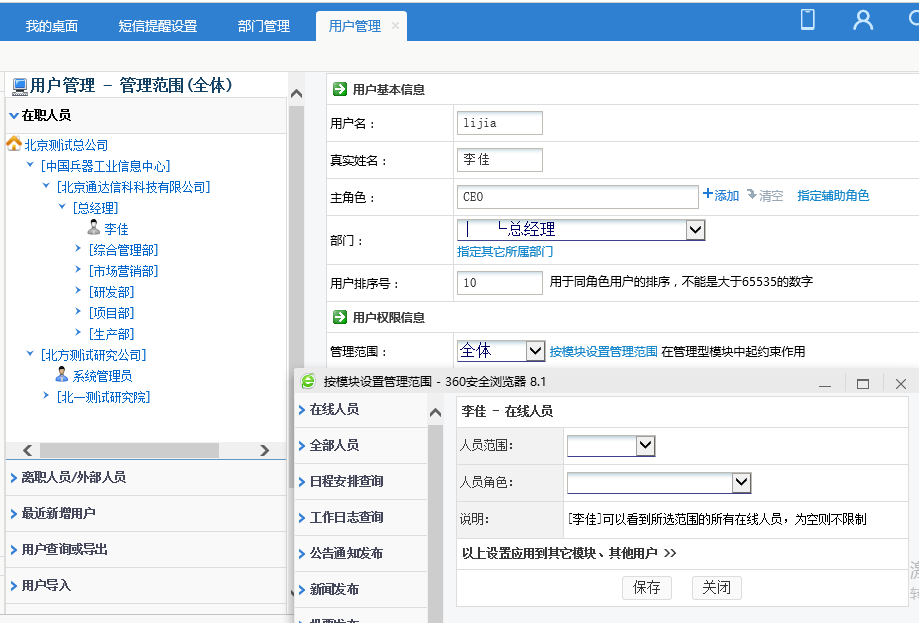919x623 pixels.
Task: Click the 保存 button in popup
Action: click(646, 587)
